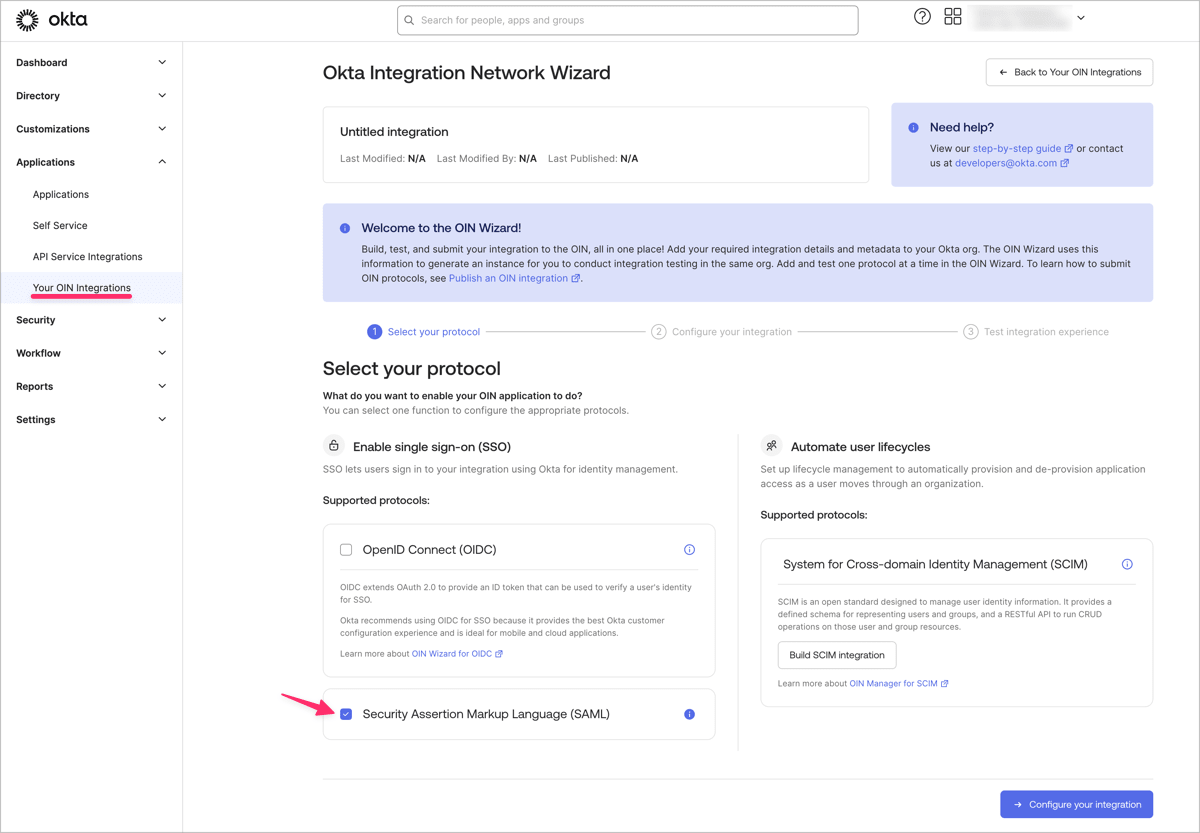
Task: Click the Configure your integration button
Action: point(1077,804)
